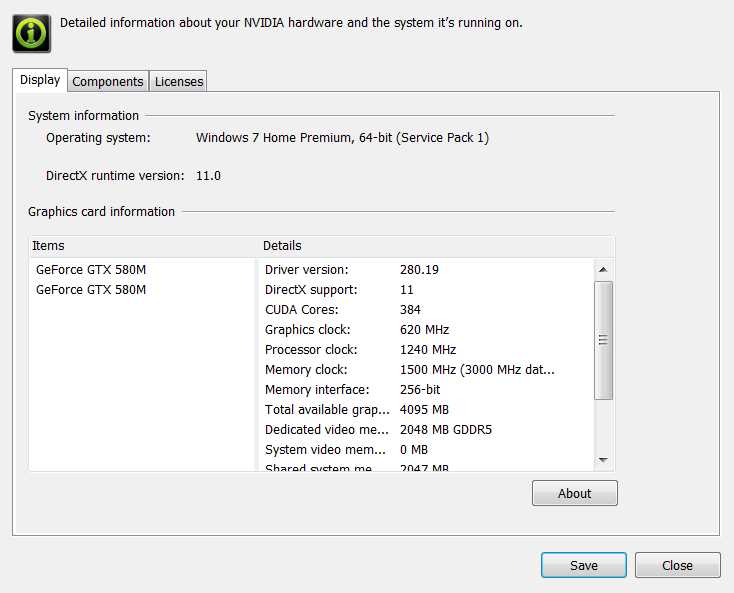Click the Save button
The image size is (734, 593).
coord(583,565)
